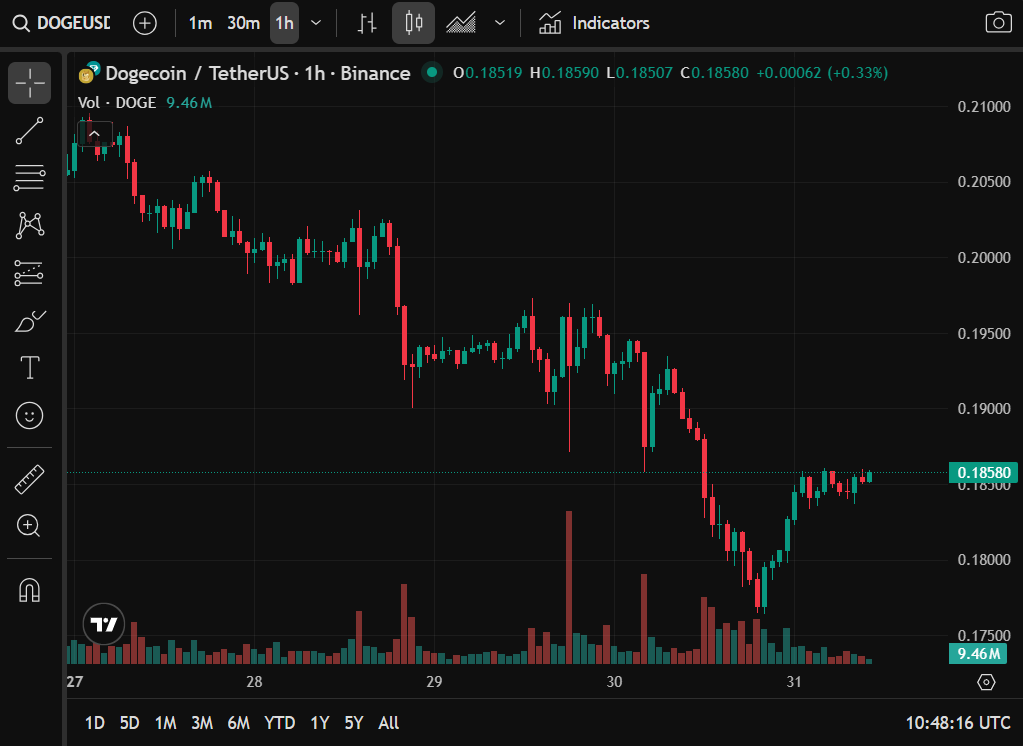Image resolution: width=1023 pixels, height=746 pixels.
Task: Select the YTD date range
Action: 279,722
